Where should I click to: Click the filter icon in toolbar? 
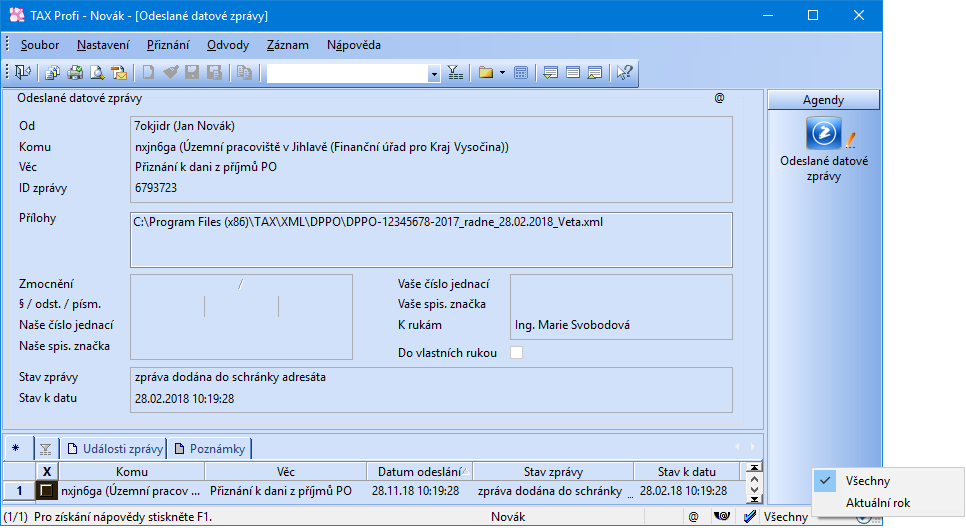pyautogui.click(x=455, y=73)
